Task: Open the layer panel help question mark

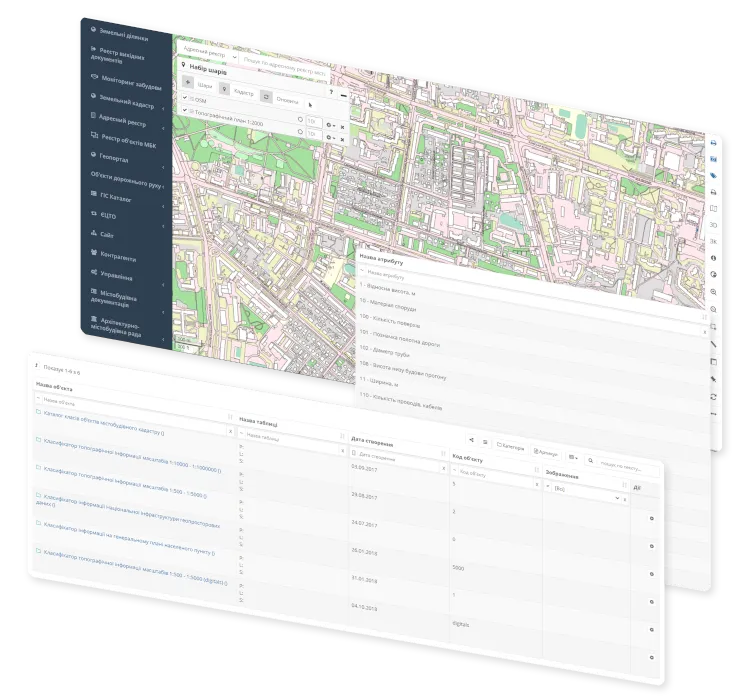Action: 331,92
